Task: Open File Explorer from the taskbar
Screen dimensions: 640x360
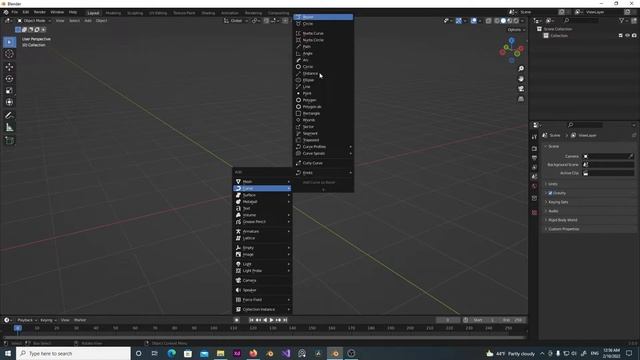Action: pos(220,353)
